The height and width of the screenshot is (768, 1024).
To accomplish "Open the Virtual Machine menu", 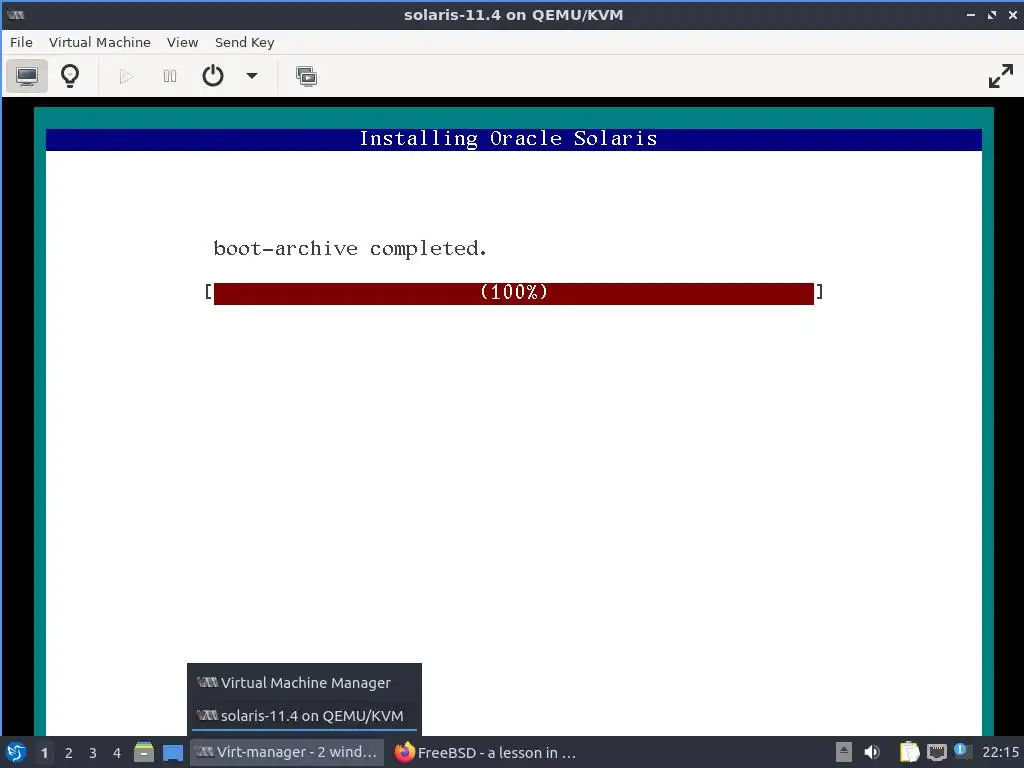I will [100, 42].
